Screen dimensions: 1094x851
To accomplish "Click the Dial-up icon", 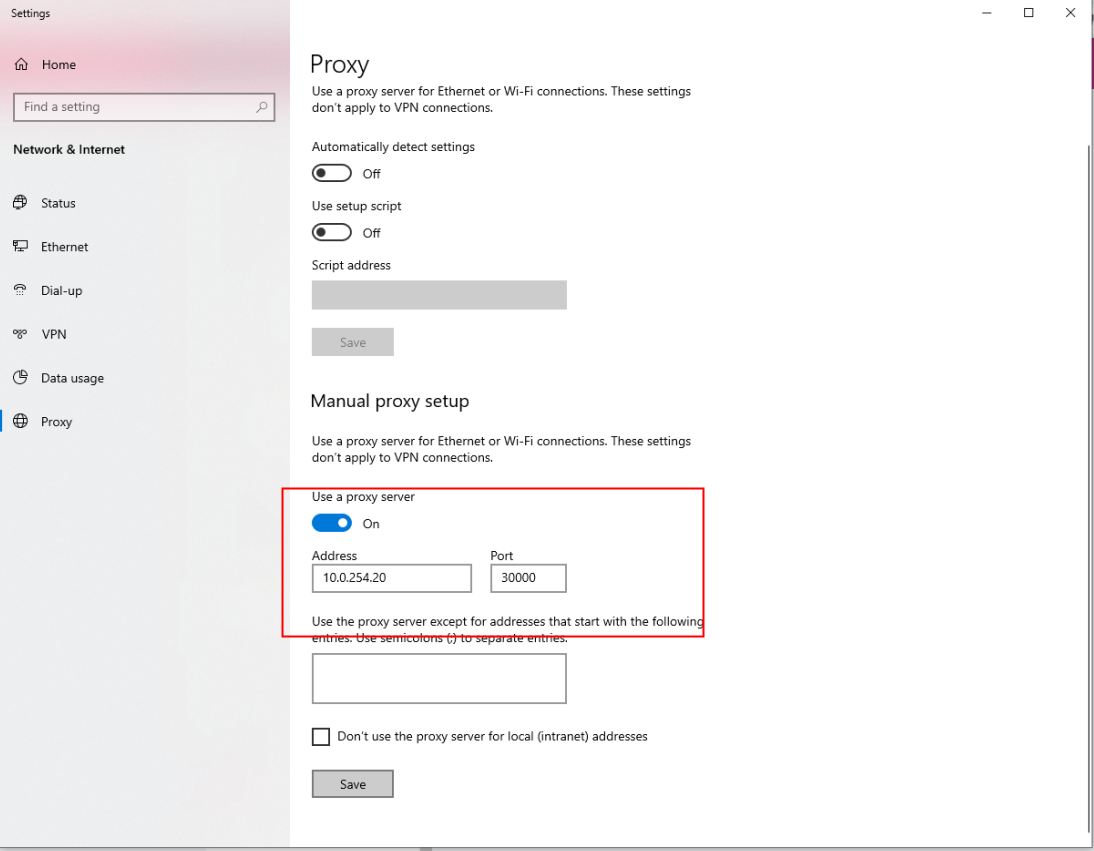I will (19, 291).
